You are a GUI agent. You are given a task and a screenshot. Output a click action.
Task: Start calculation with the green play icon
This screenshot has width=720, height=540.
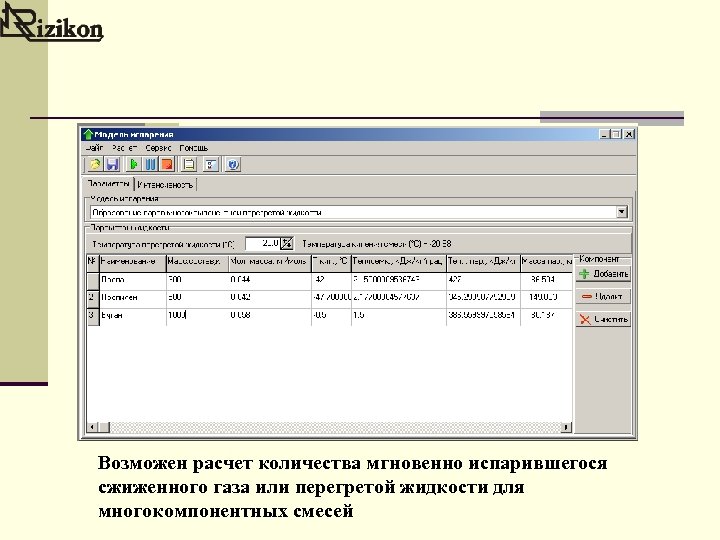133,164
